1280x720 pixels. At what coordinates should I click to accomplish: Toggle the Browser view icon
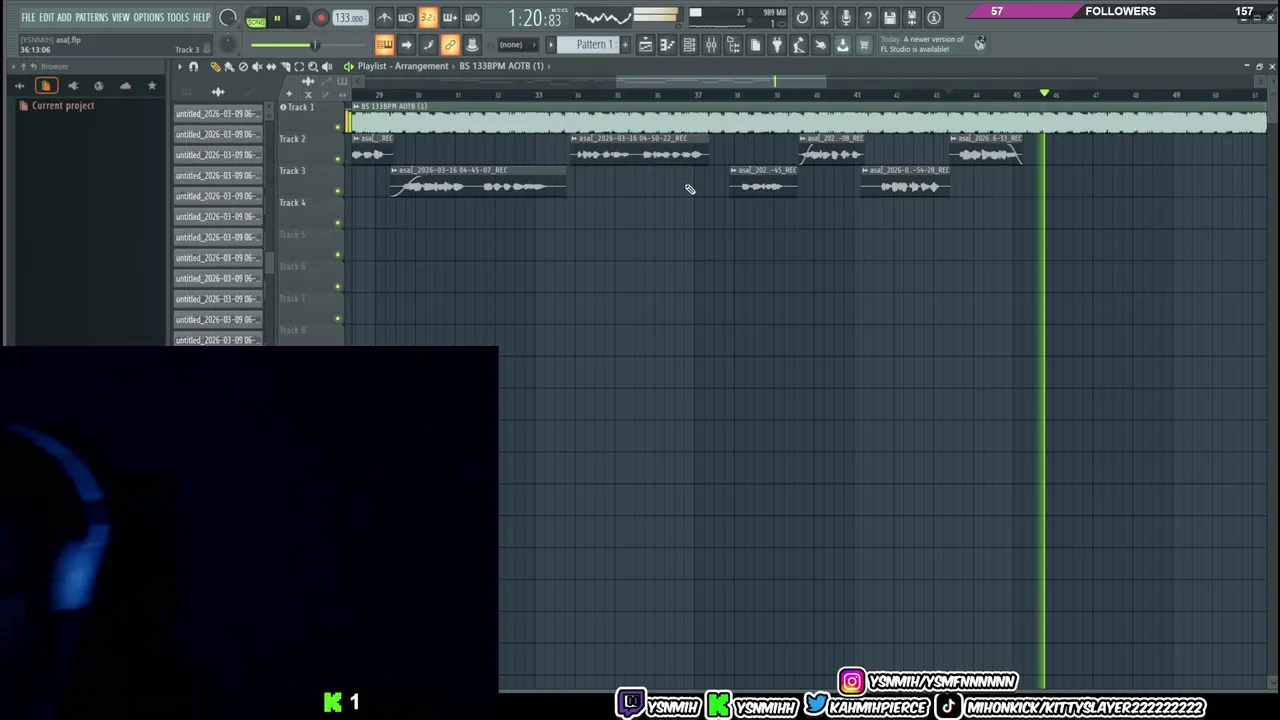[733, 45]
